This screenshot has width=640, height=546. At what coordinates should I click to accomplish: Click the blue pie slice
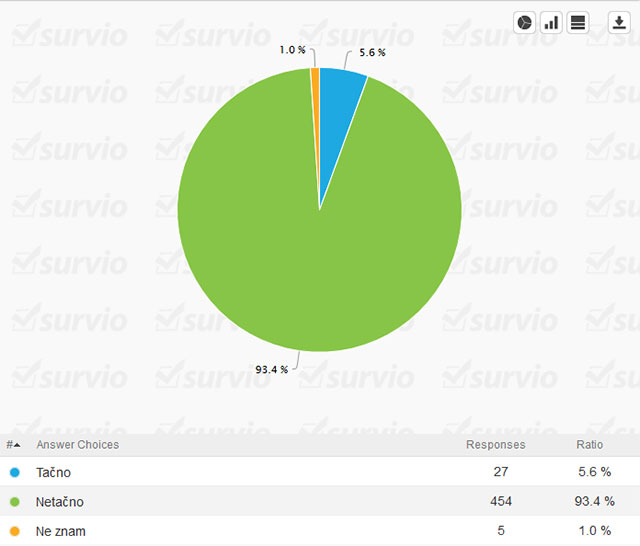point(338,100)
